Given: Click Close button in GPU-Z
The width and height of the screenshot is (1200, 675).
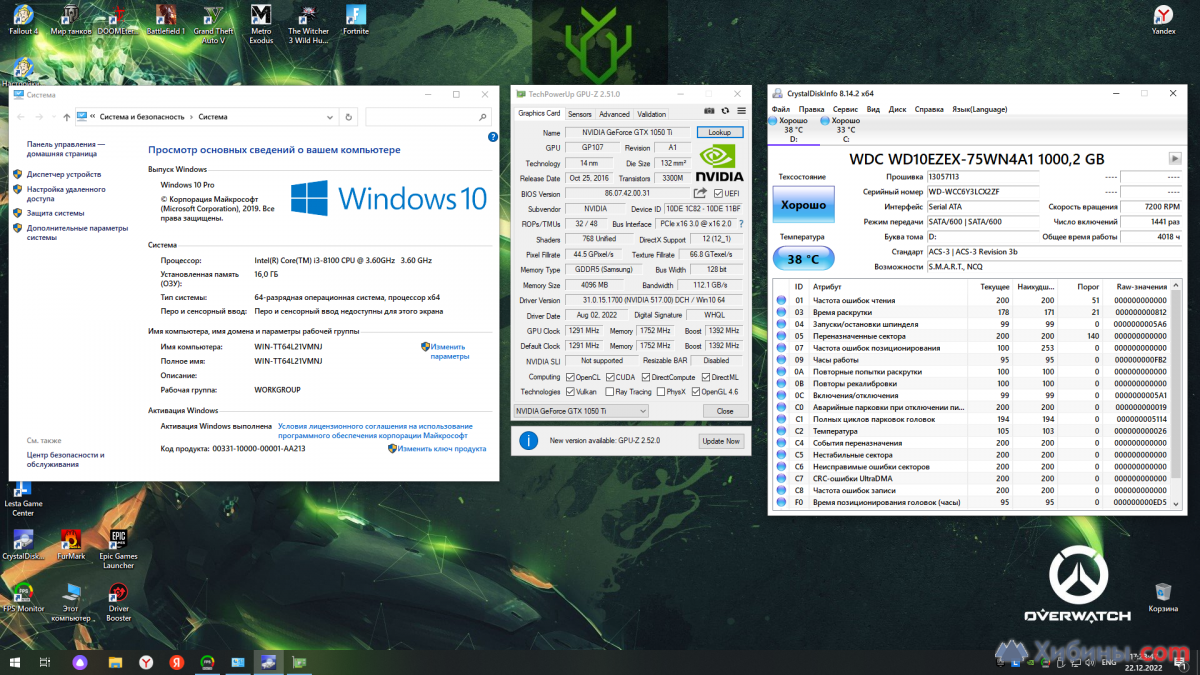Looking at the screenshot, I should coord(725,411).
